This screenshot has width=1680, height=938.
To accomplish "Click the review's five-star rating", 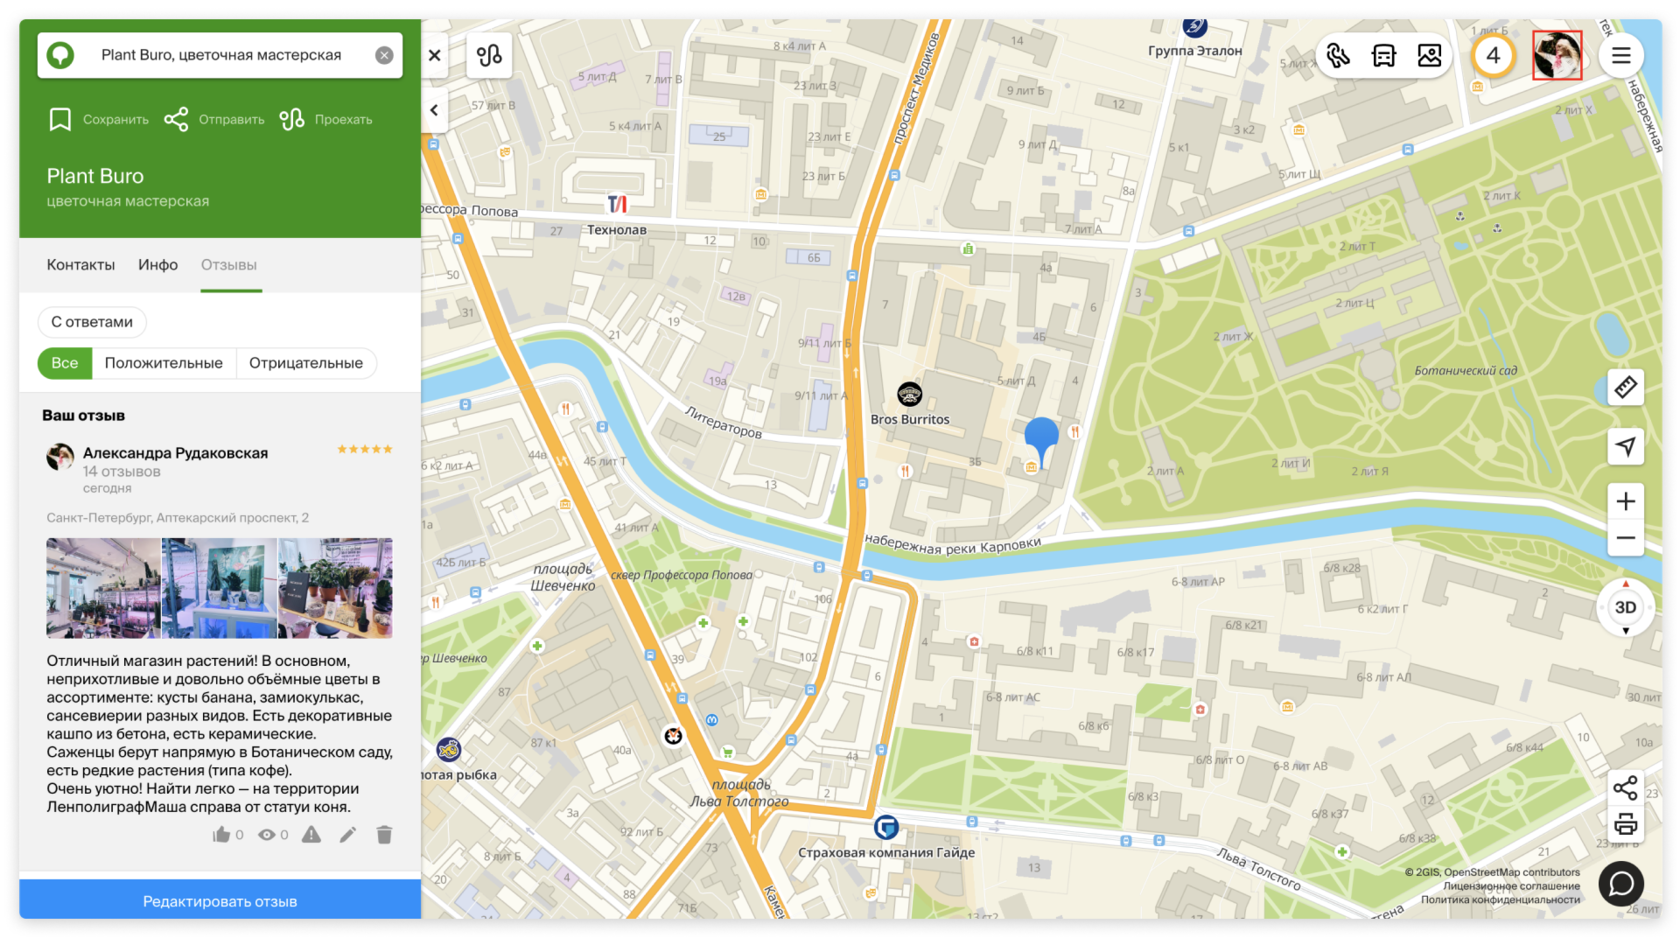I will [x=365, y=449].
